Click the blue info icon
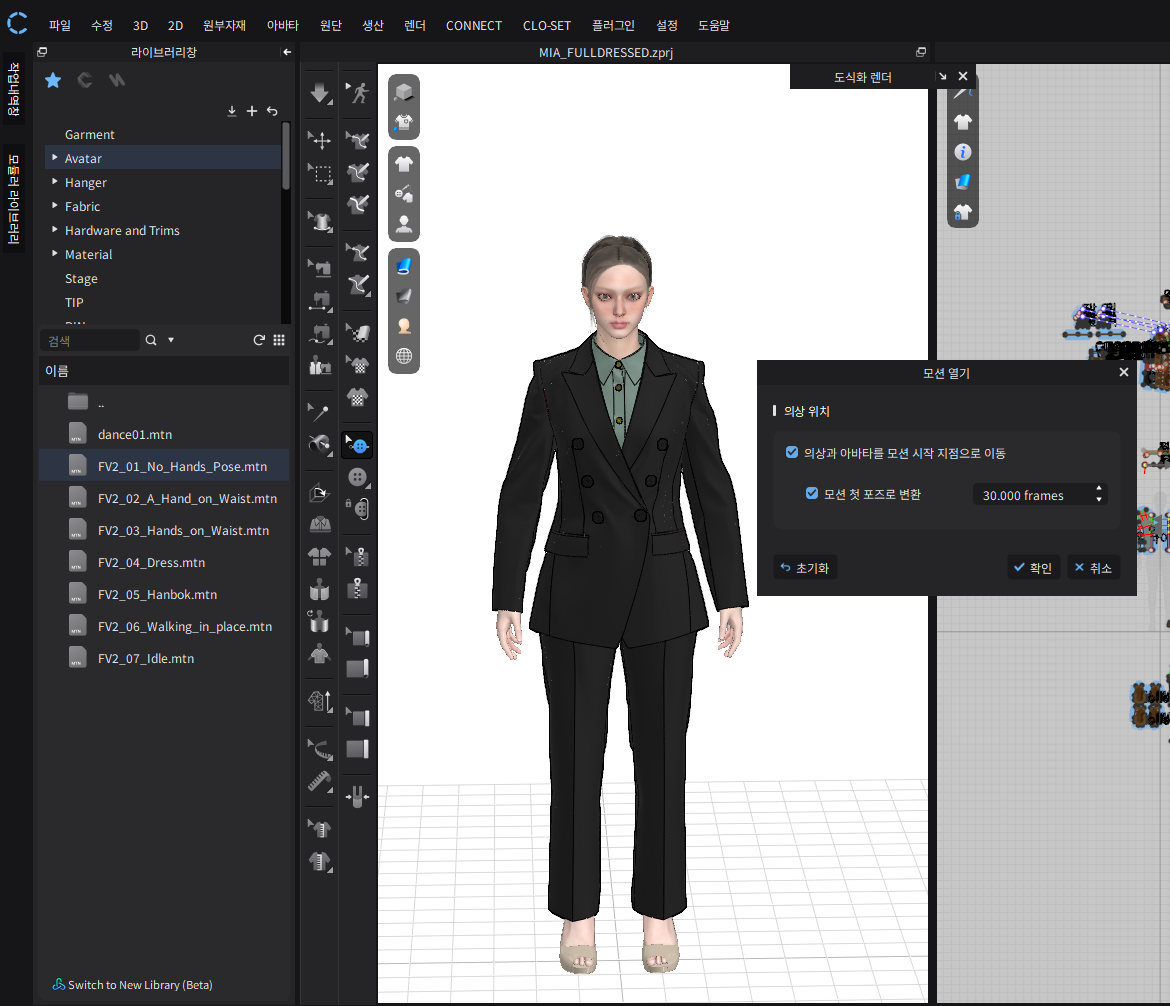Image resolution: width=1170 pixels, height=1006 pixels. (x=963, y=152)
